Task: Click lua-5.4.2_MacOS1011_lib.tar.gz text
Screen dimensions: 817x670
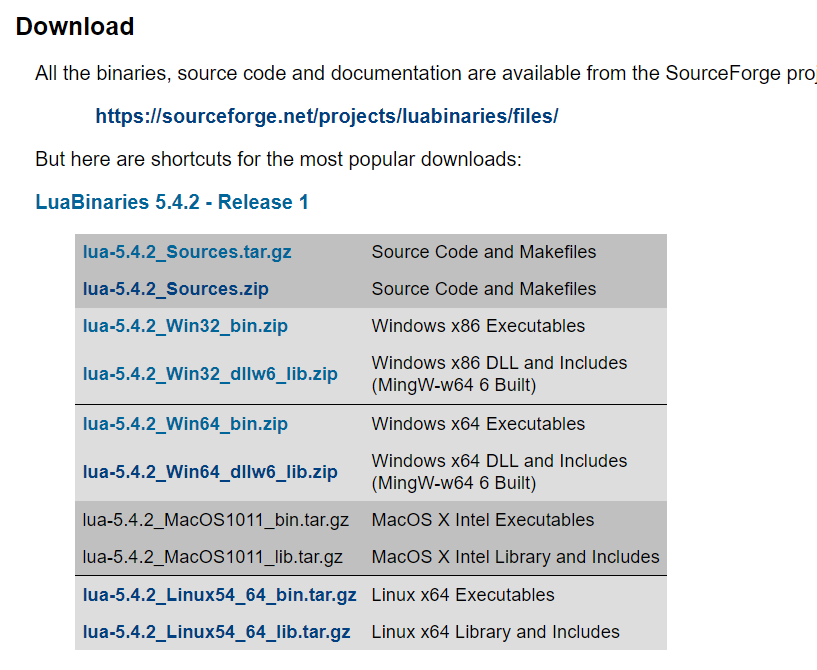Action: pyautogui.click(x=213, y=557)
